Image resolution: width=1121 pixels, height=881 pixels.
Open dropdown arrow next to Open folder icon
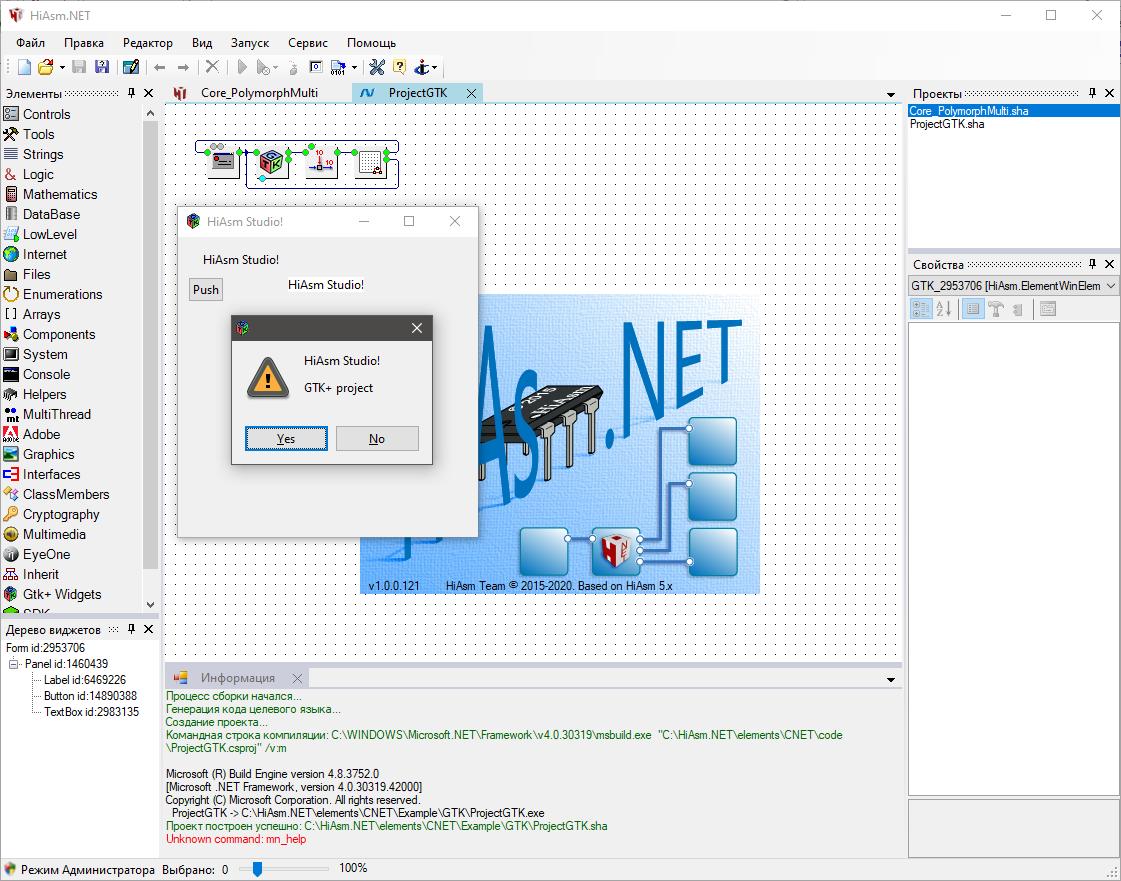coord(62,68)
